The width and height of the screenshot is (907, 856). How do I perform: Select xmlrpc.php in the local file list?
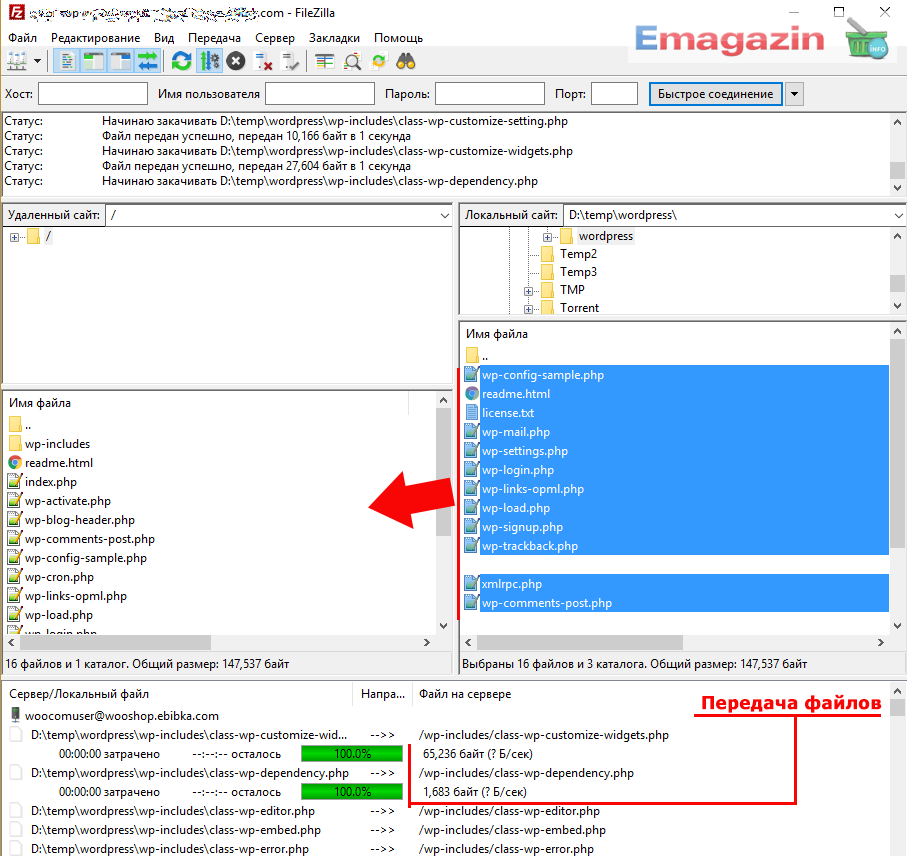pos(677,584)
